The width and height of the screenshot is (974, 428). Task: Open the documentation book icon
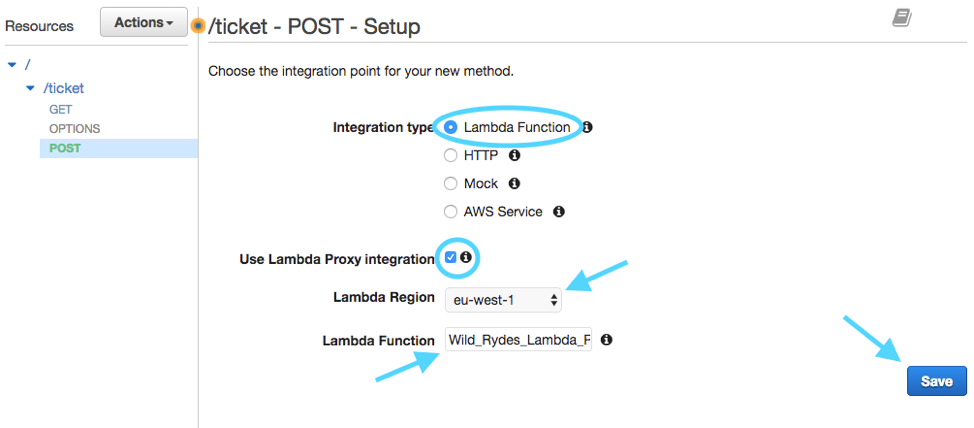(x=902, y=18)
